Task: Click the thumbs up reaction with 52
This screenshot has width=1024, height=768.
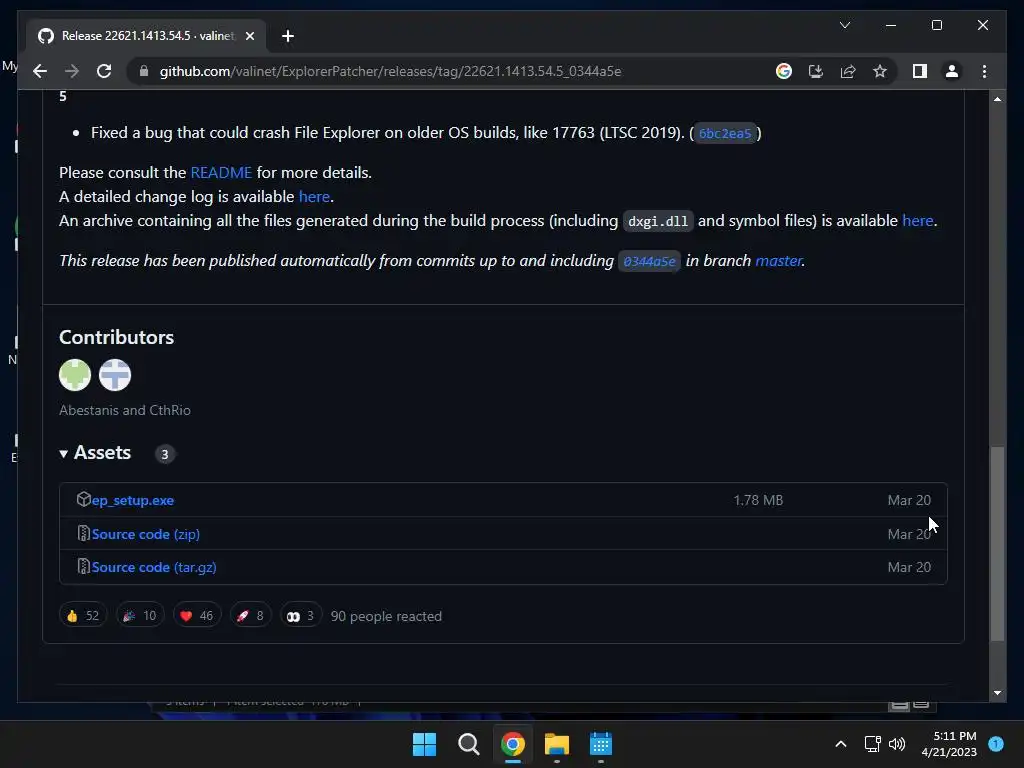Action: (82, 616)
